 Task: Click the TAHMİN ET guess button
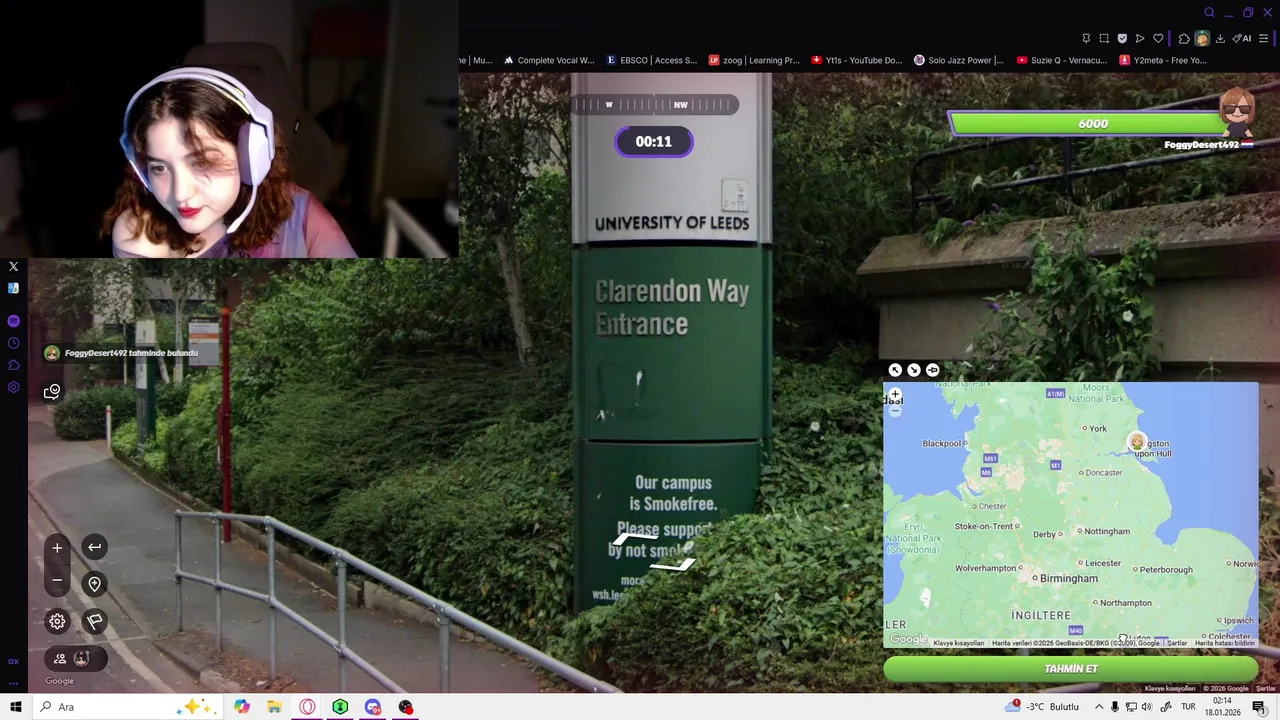pos(1070,669)
